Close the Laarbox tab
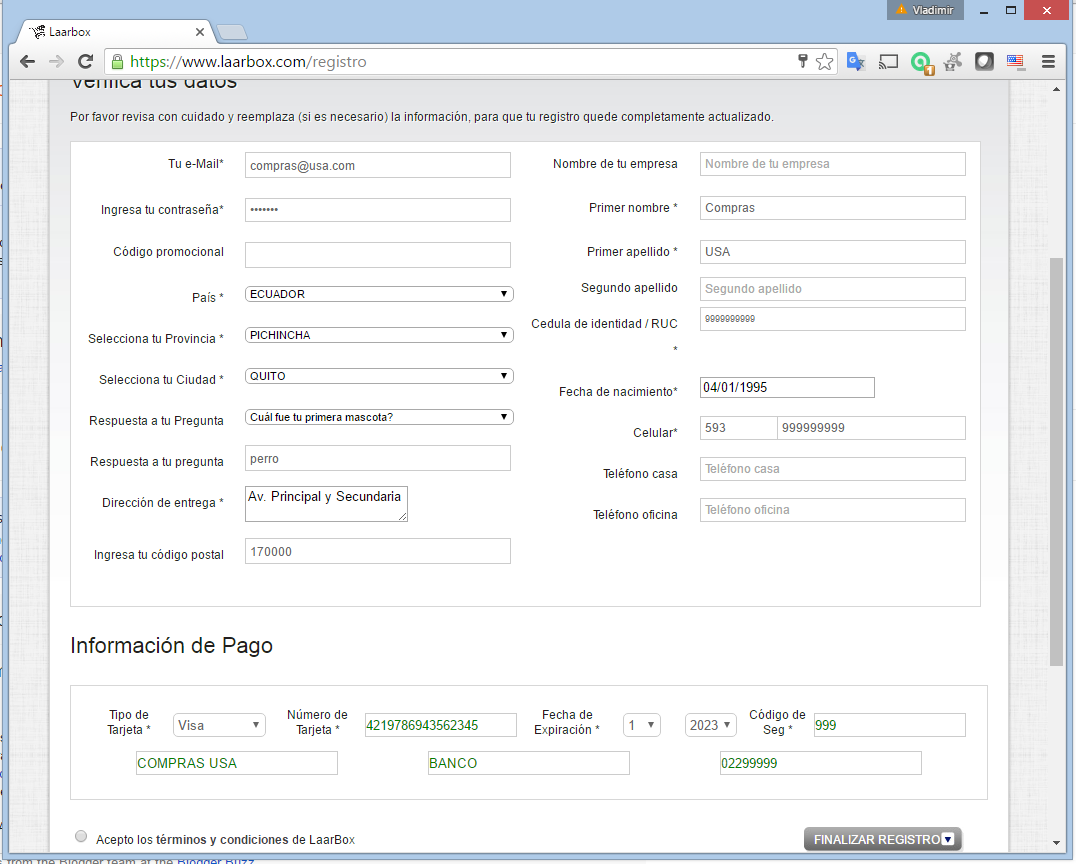 tap(200, 32)
